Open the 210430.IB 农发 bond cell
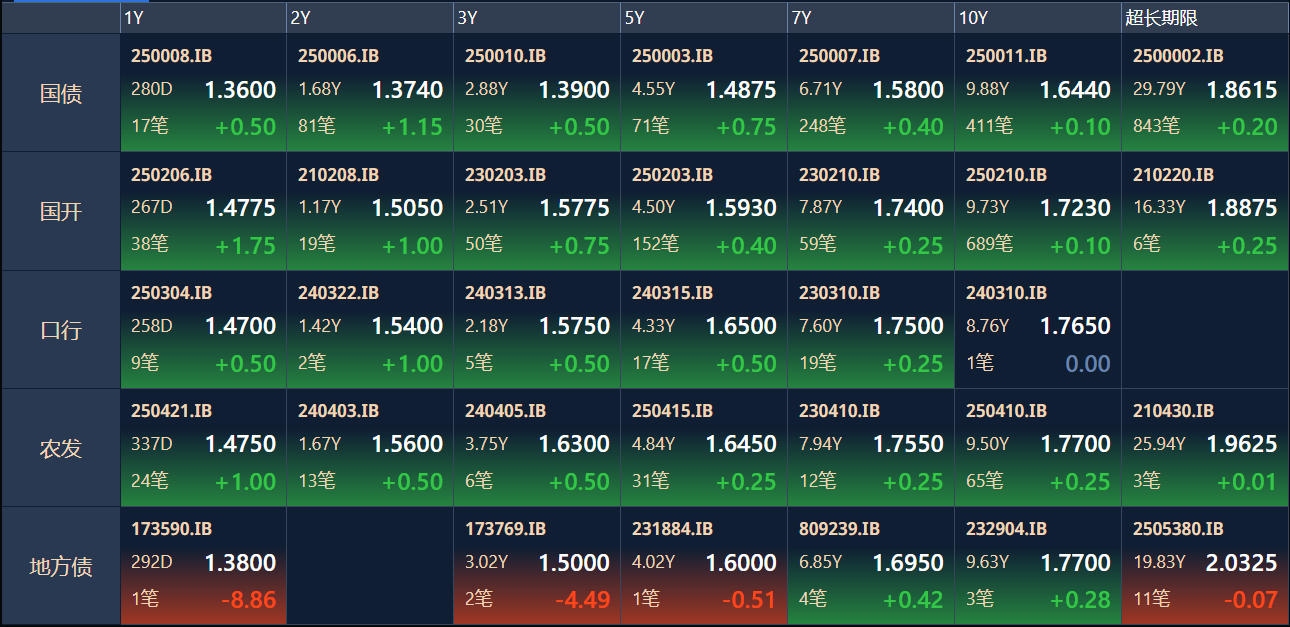This screenshot has height=627, width=1290. pyautogui.click(x=1205, y=447)
